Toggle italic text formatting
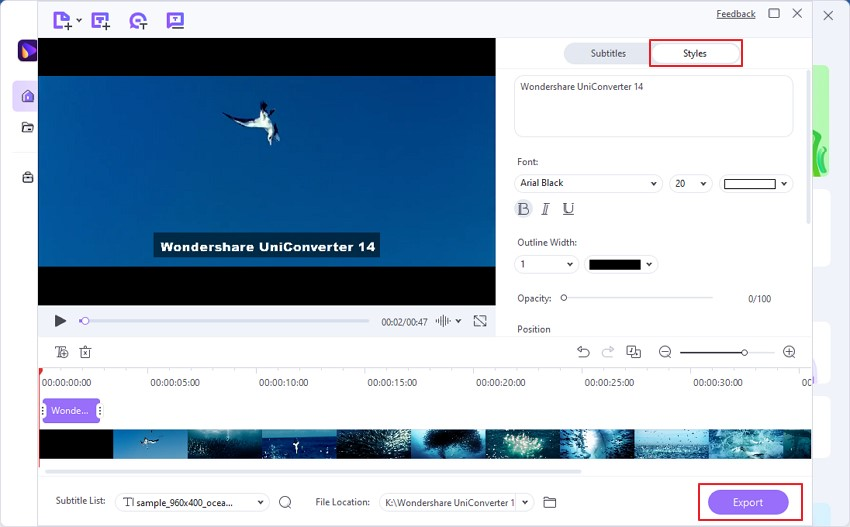This screenshot has height=527, width=850. (545, 209)
